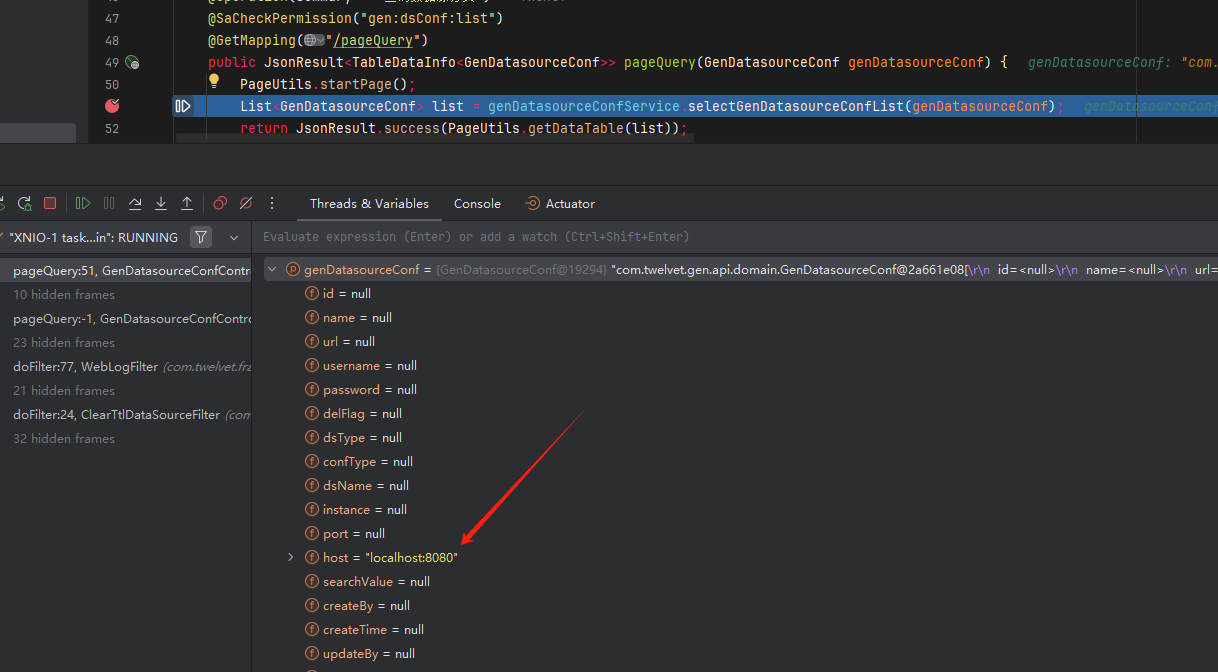Expand the host variable node

[x=291, y=558]
